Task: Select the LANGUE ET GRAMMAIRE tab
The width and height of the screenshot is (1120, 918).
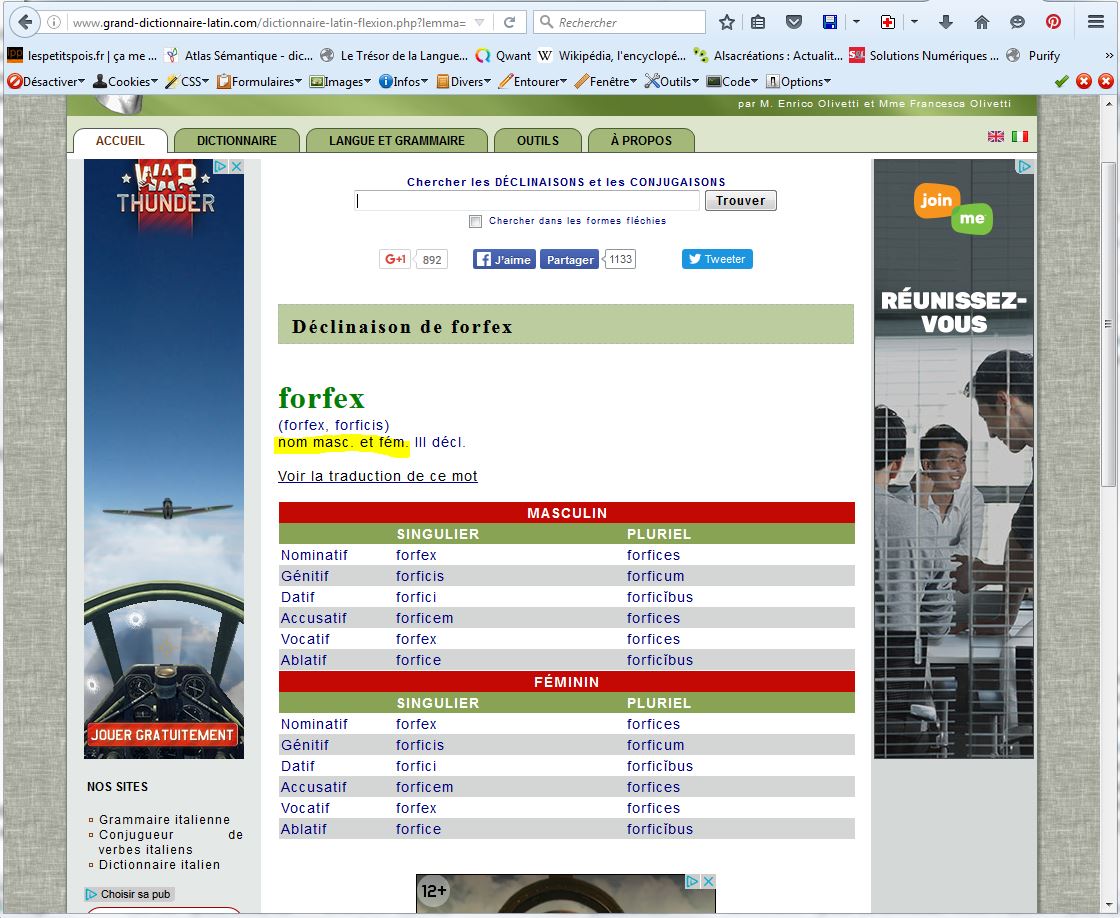Action: coord(396,141)
